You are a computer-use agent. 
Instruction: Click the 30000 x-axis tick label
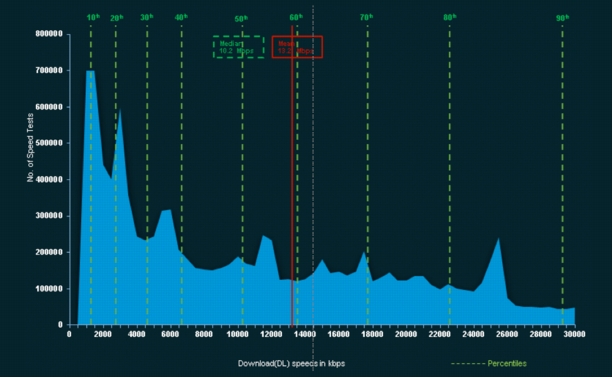tap(574, 334)
